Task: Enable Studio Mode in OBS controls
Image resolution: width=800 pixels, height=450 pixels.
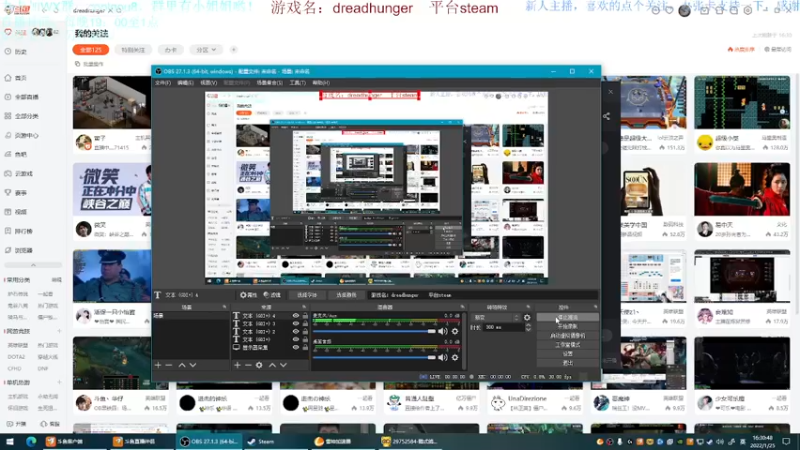Action: [x=567, y=345]
